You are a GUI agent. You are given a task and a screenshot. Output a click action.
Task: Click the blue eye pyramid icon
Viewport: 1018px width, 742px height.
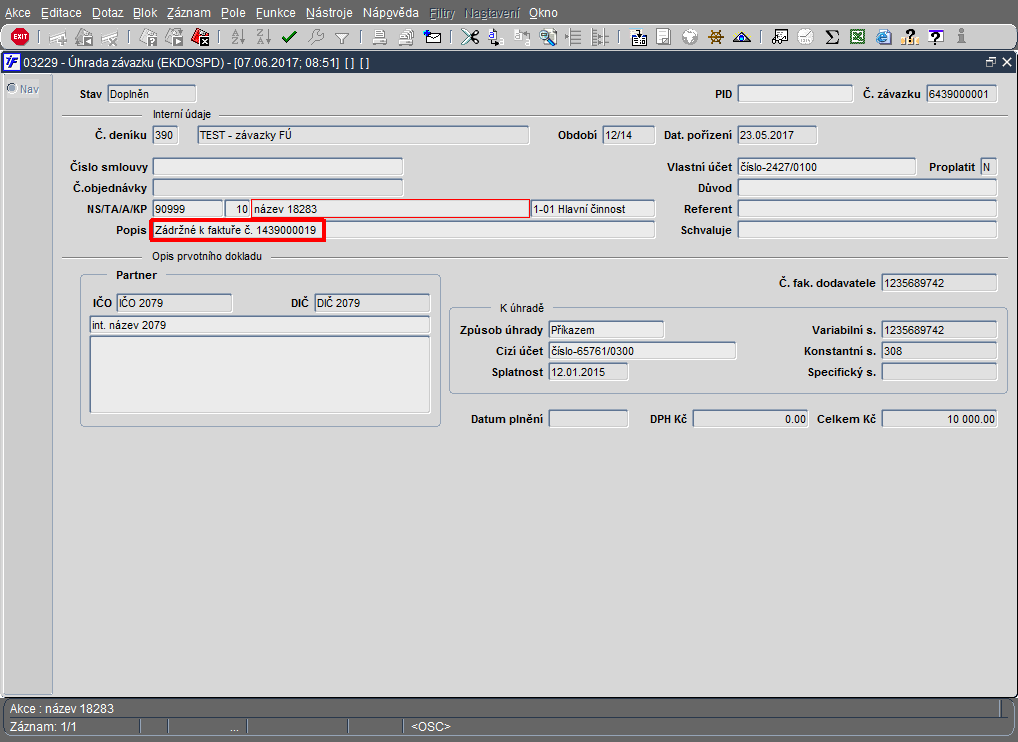741,38
